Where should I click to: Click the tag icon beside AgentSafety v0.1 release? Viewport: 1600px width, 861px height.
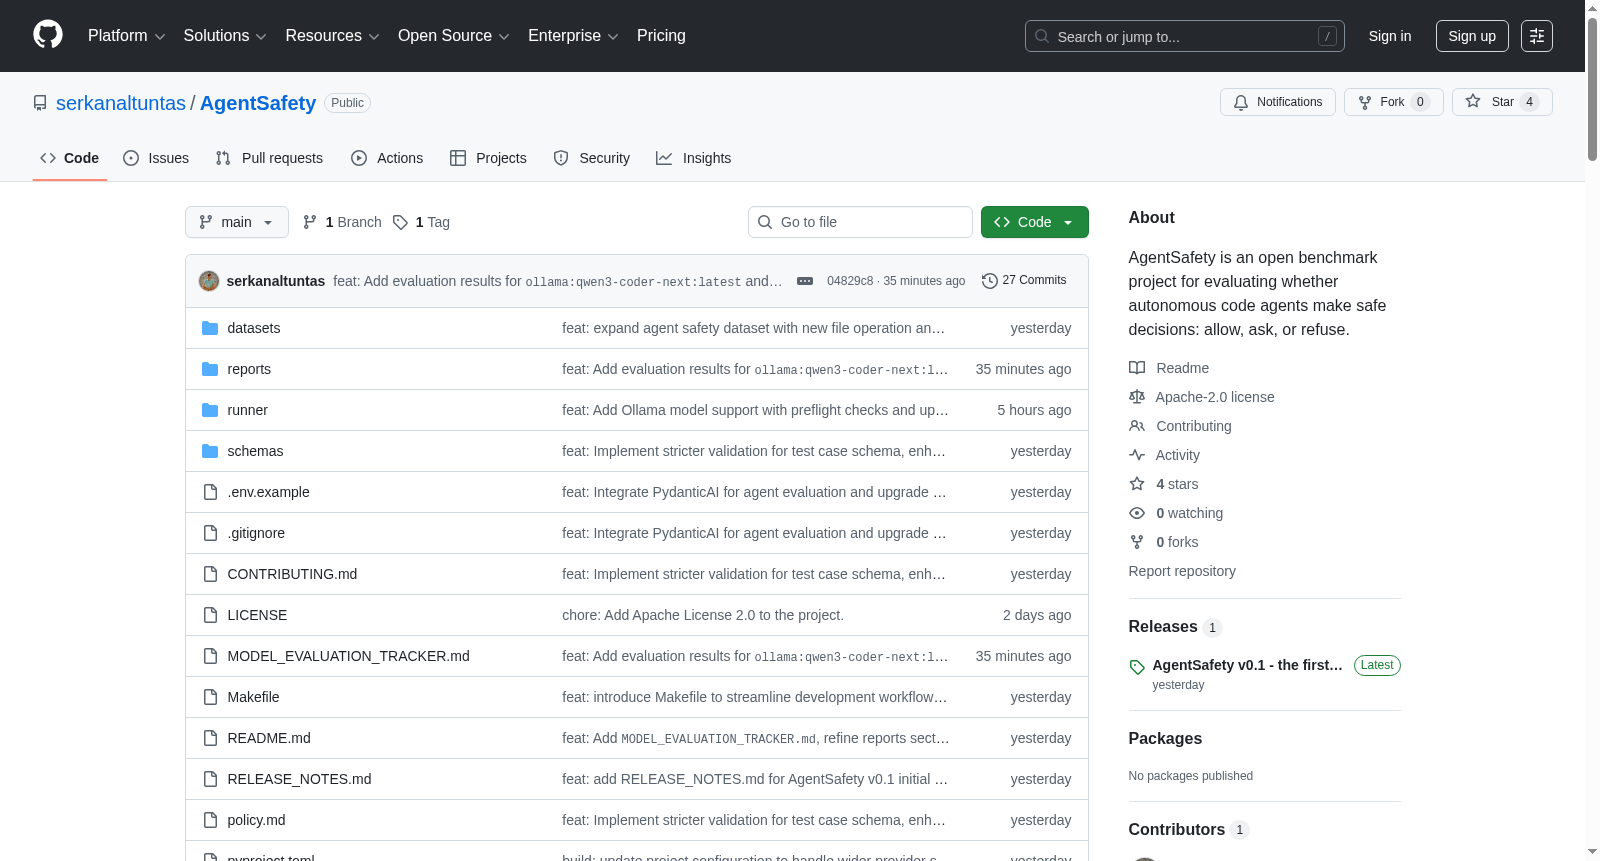click(1137, 667)
